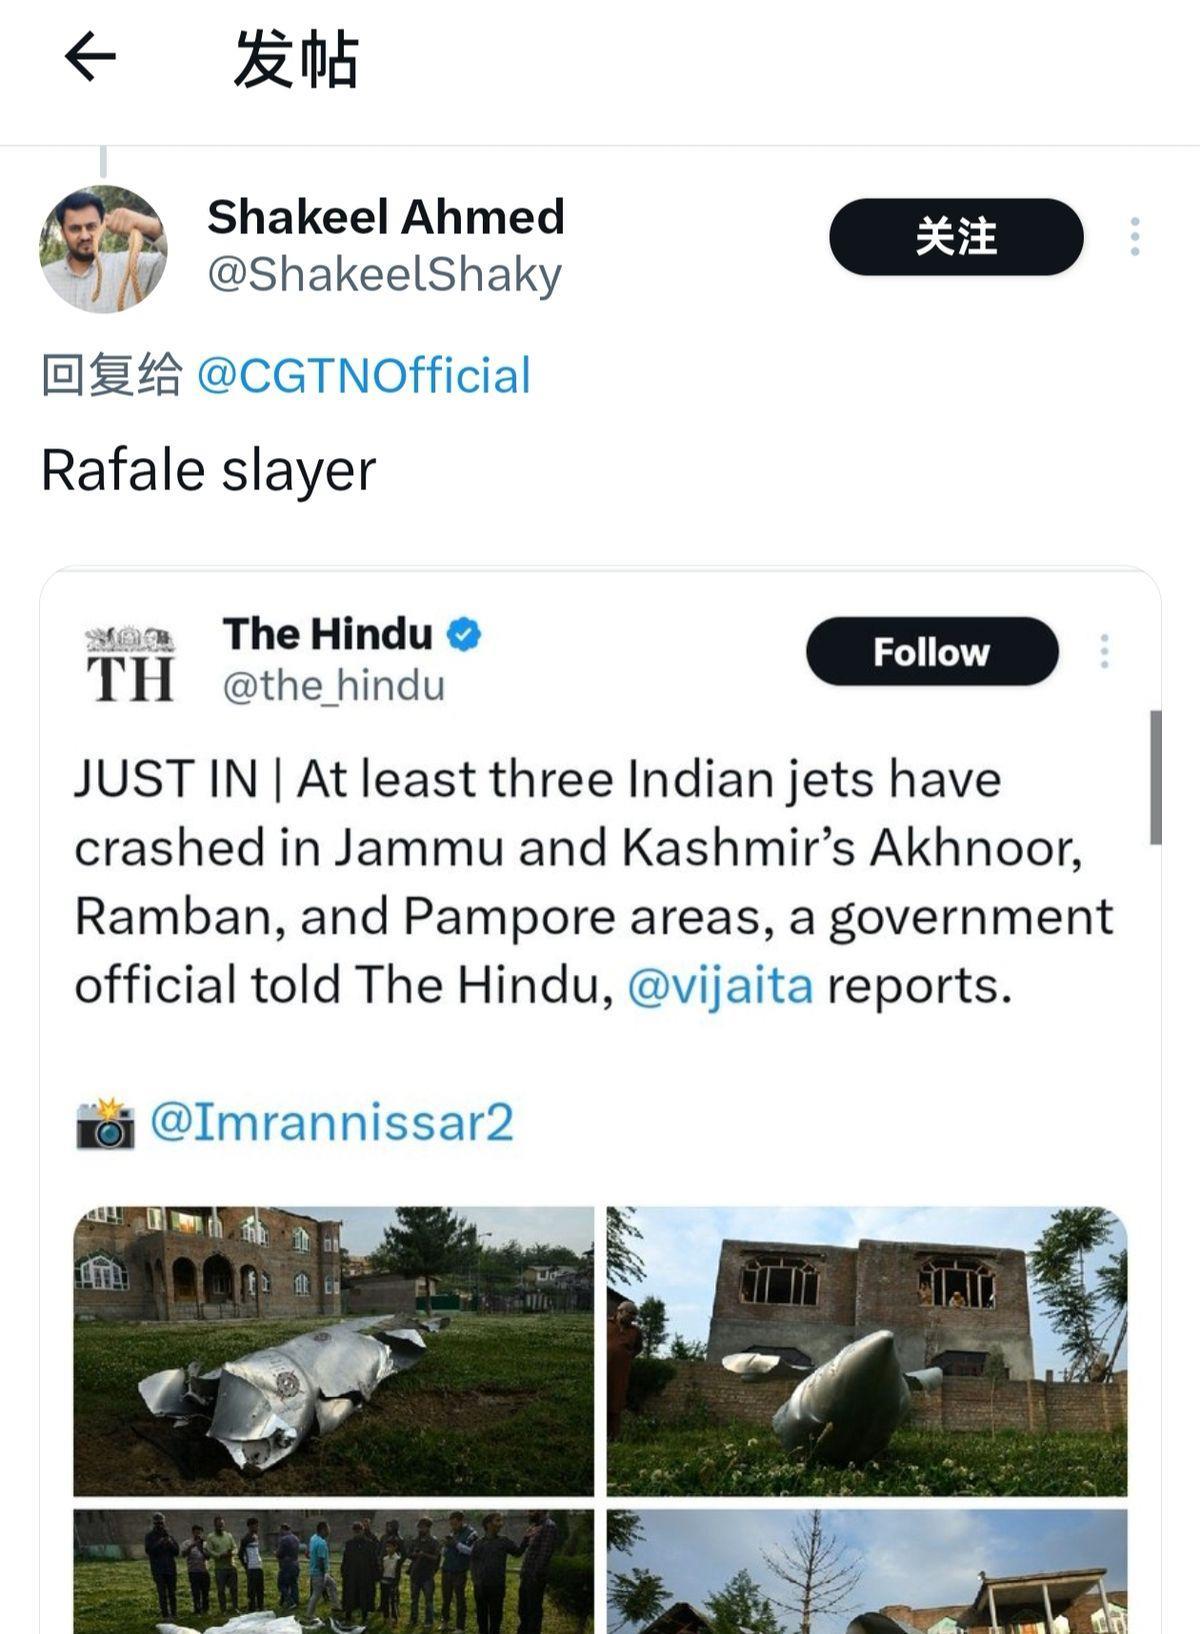Open The Hindu account name

tap(327, 634)
